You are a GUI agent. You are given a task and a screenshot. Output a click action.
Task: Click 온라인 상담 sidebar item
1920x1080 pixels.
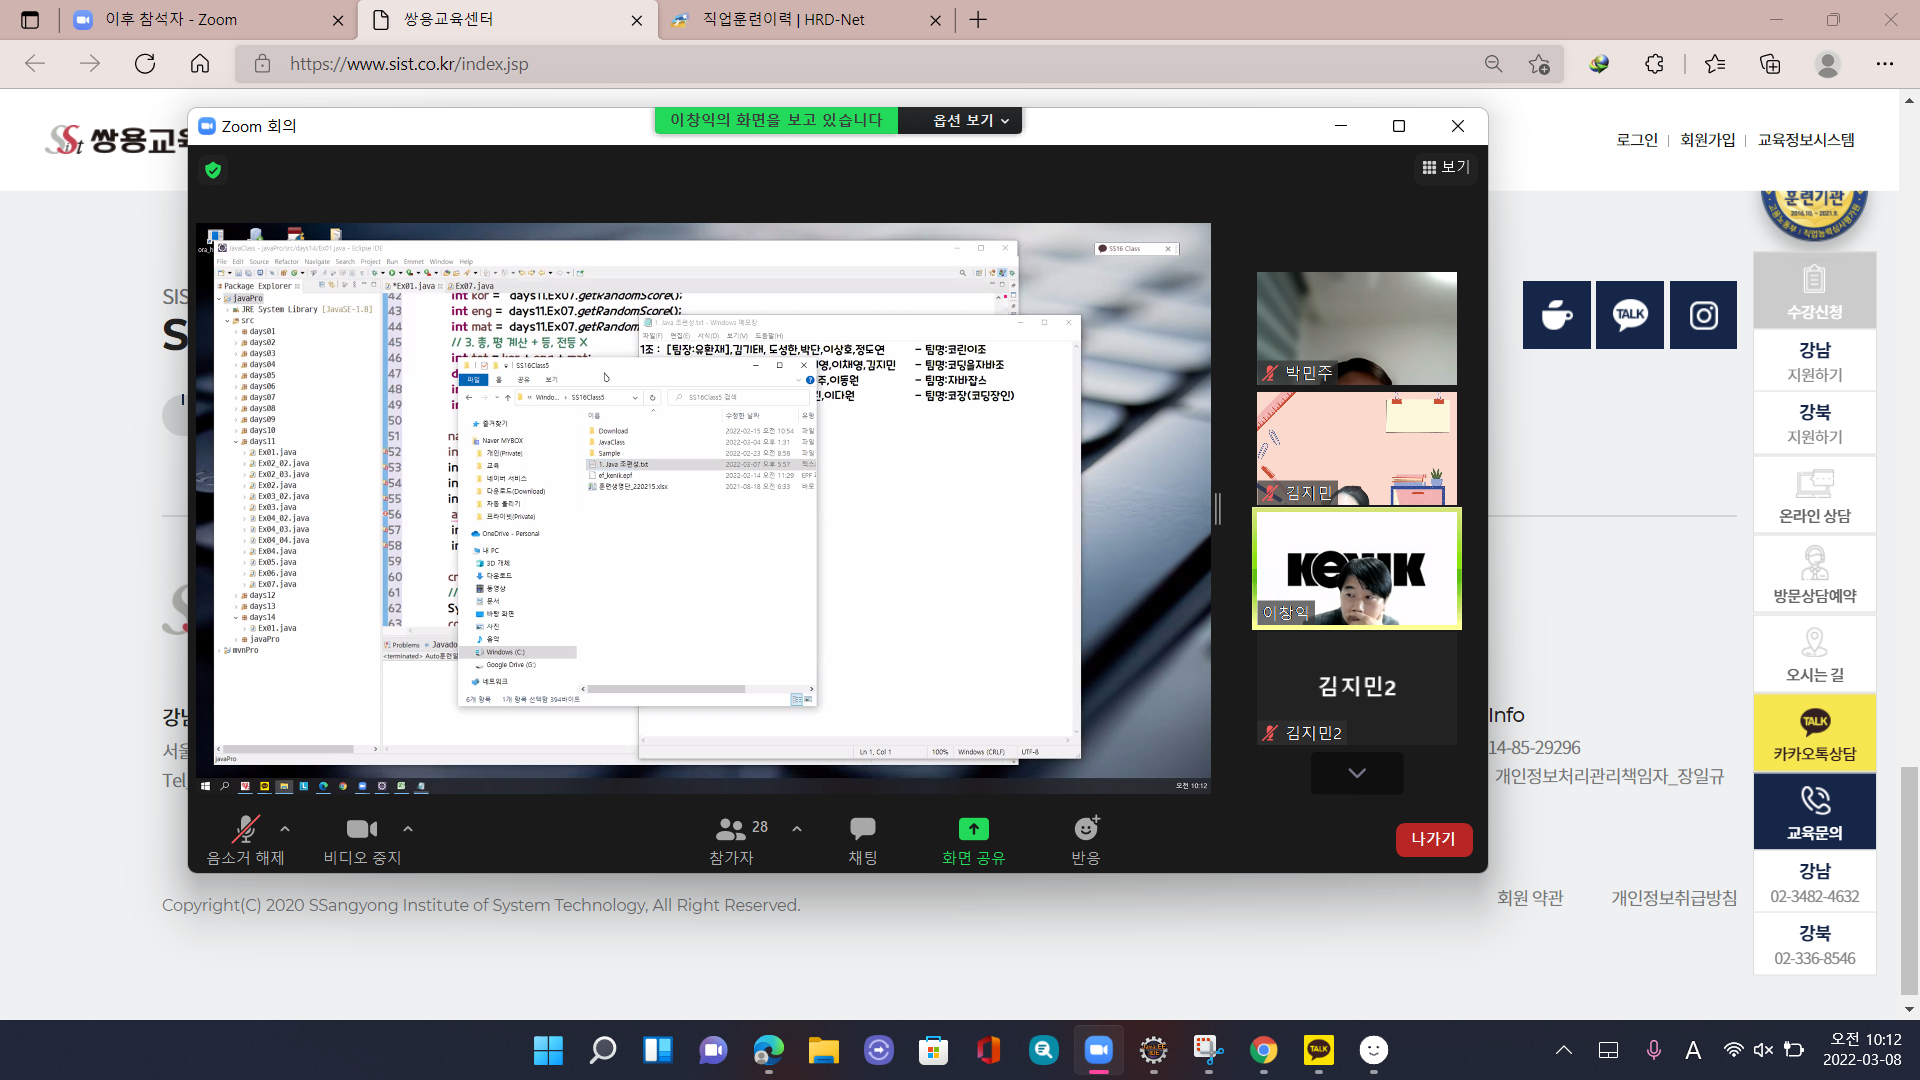click(1815, 496)
